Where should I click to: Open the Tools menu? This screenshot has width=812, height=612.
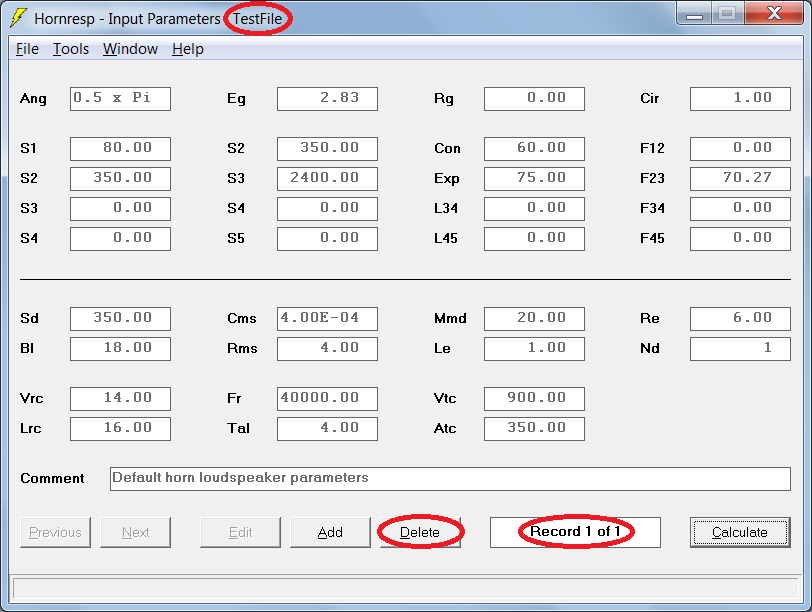[x=70, y=49]
